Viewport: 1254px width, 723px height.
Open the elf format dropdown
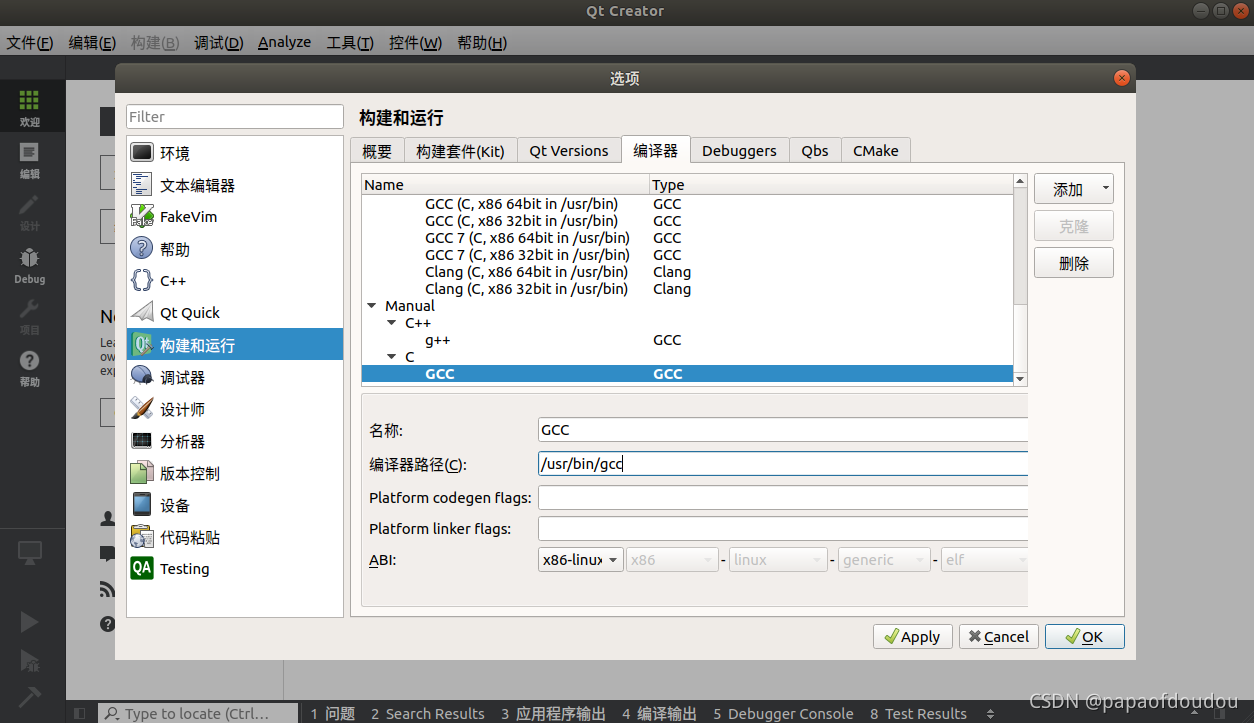coord(984,560)
